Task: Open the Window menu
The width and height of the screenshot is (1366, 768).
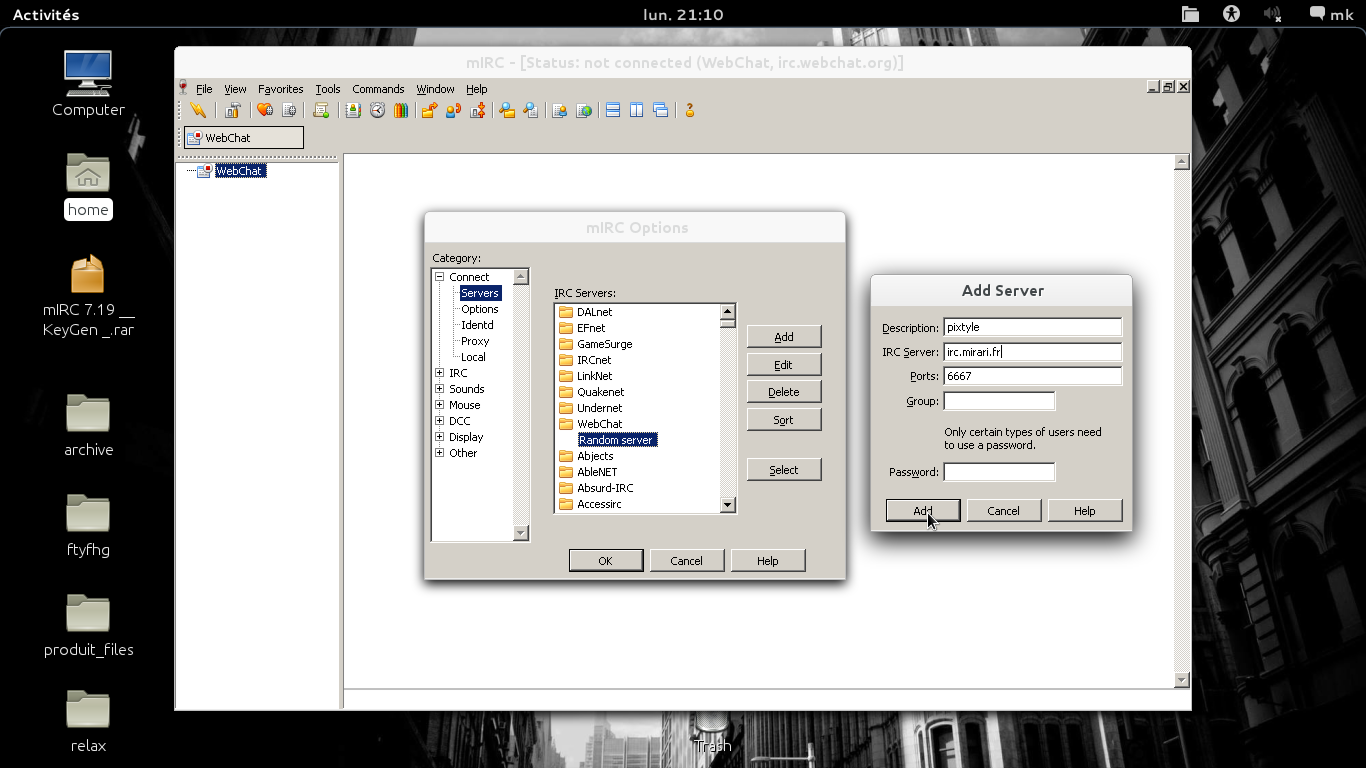Action: [435, 89]
